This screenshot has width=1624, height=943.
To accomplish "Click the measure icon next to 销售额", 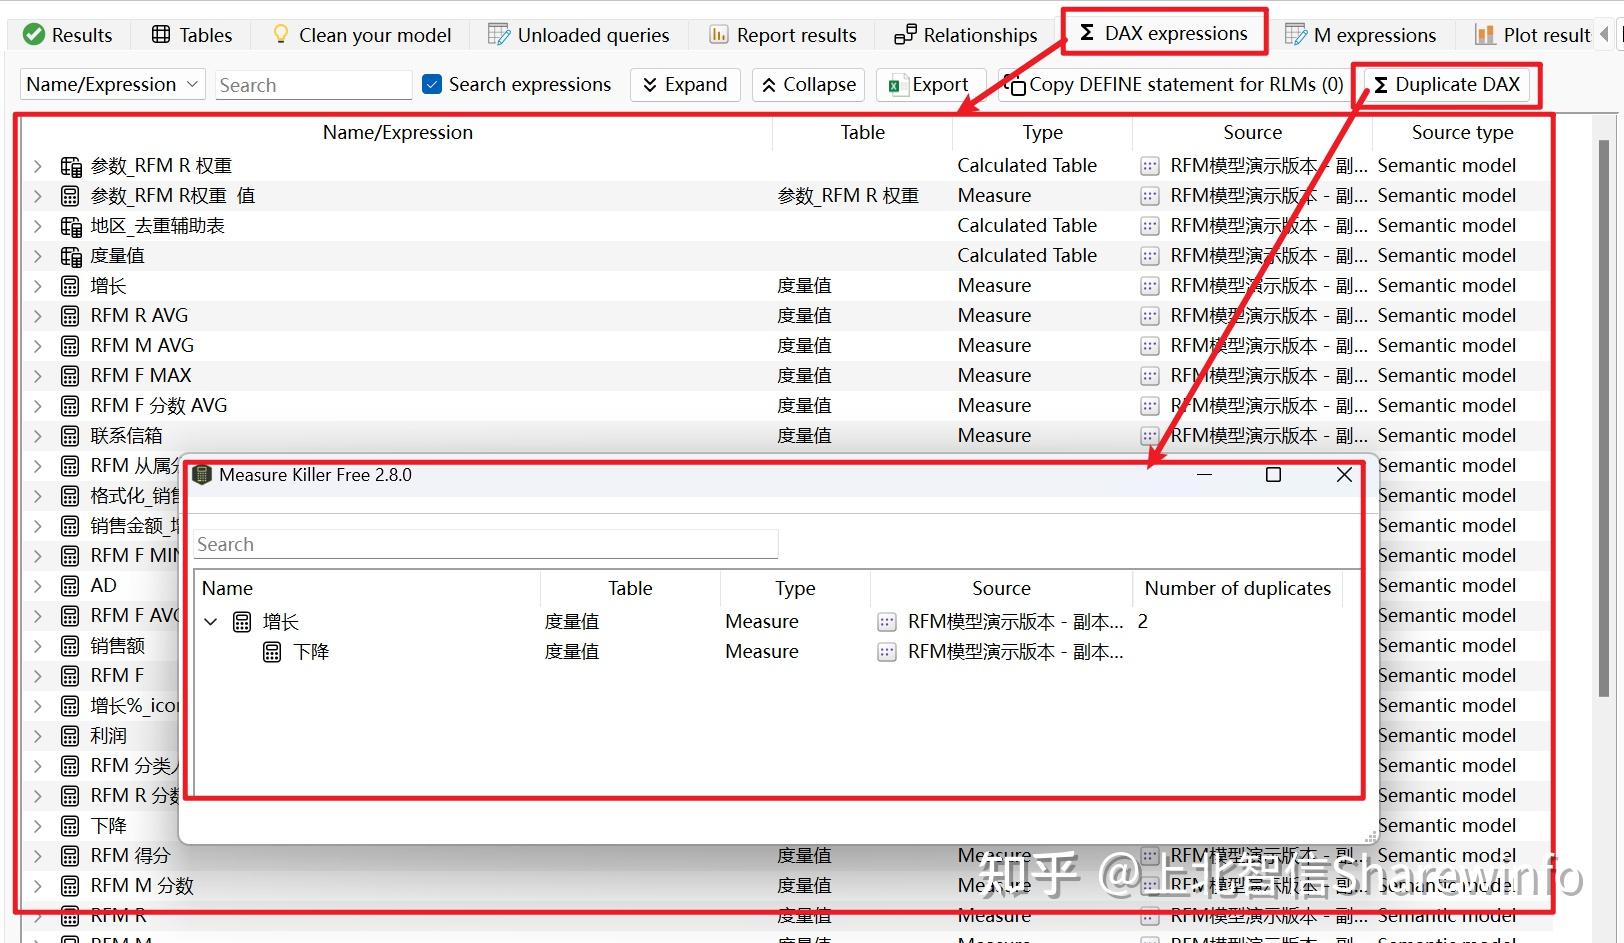I will tap(70, 645).
